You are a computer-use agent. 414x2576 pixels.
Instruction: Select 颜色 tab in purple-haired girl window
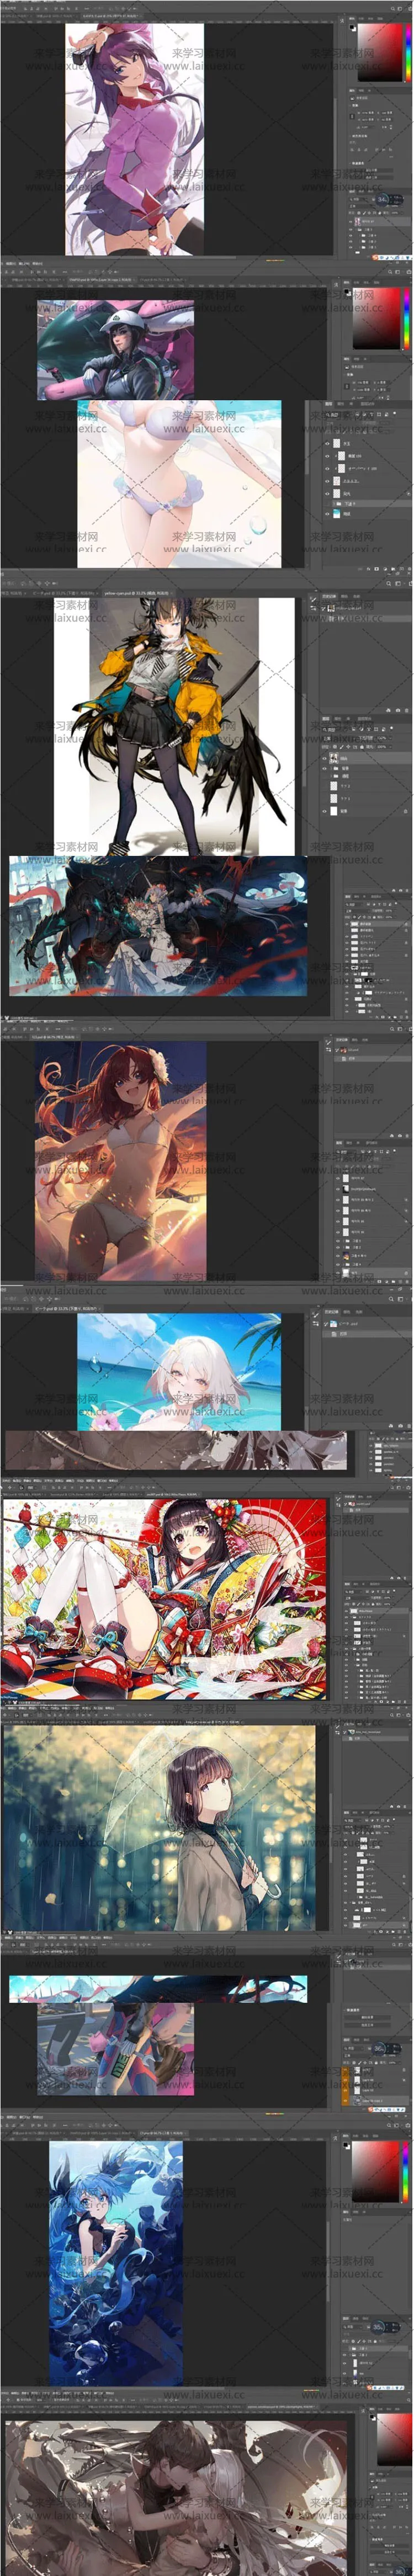(x=352, y=19)
